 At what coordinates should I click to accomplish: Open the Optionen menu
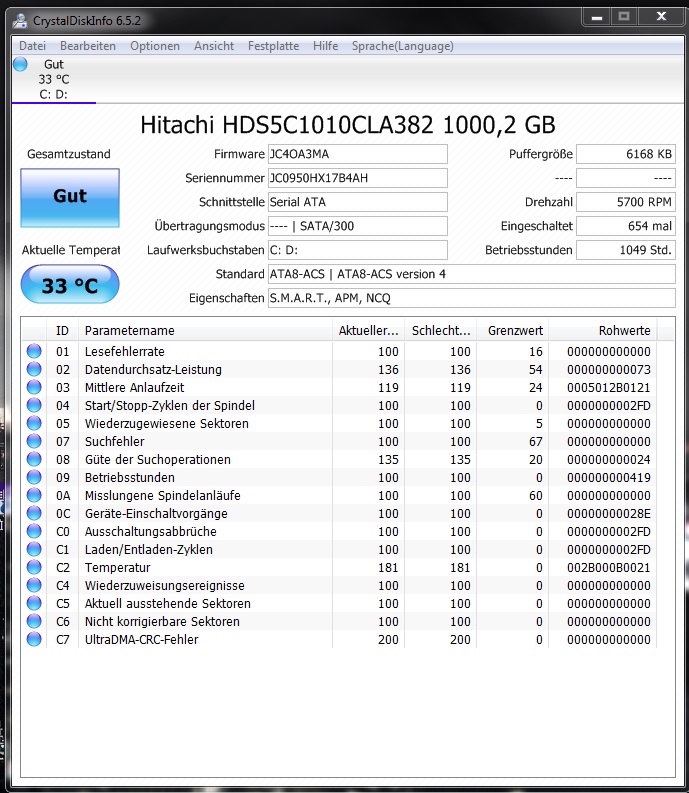tap(155, 46)
